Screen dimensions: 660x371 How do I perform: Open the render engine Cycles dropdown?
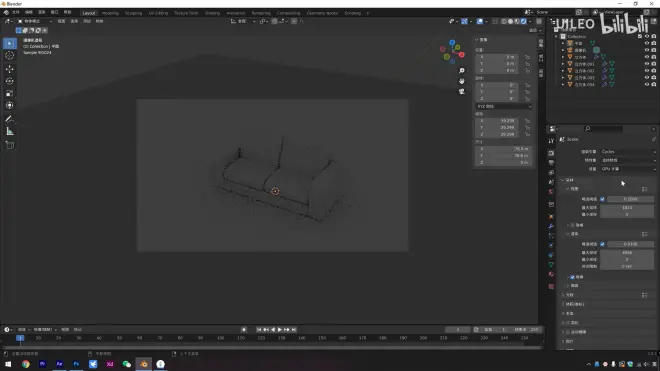point(628,152)
